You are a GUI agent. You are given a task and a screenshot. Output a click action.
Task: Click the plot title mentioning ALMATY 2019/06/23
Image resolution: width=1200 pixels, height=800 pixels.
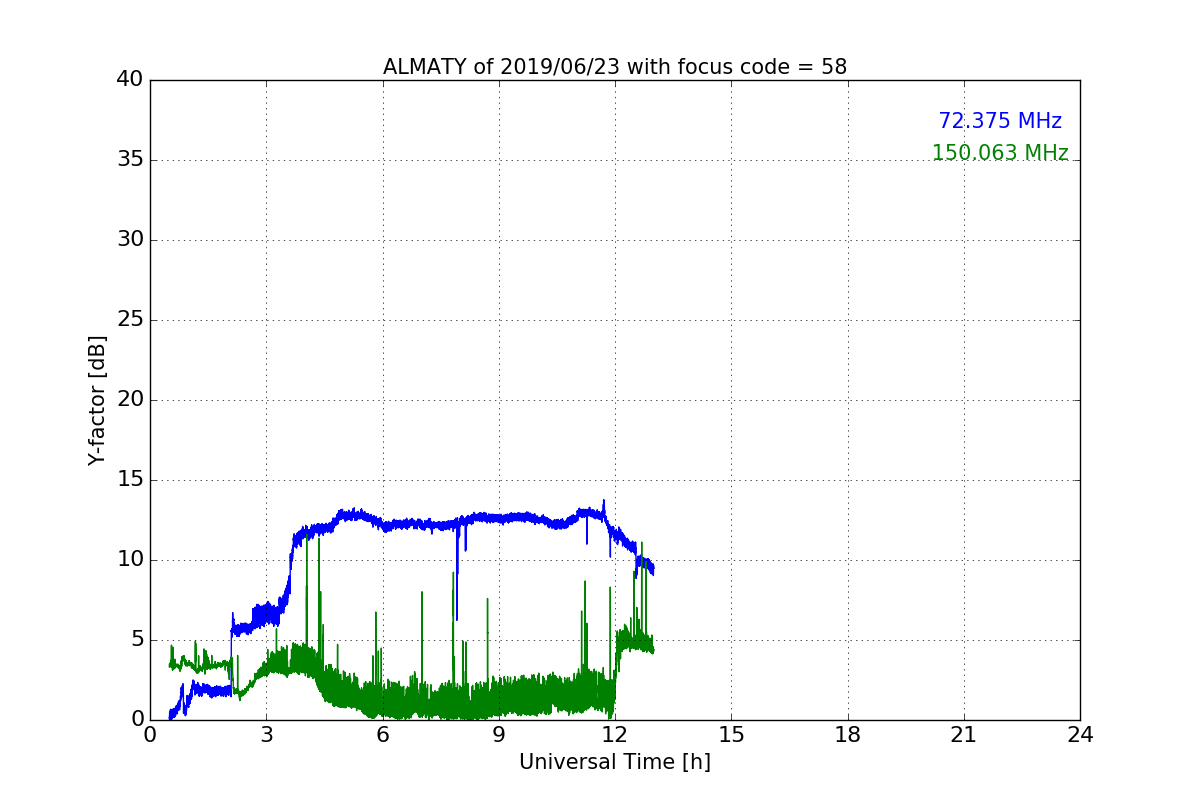click(x=615, y=67)
